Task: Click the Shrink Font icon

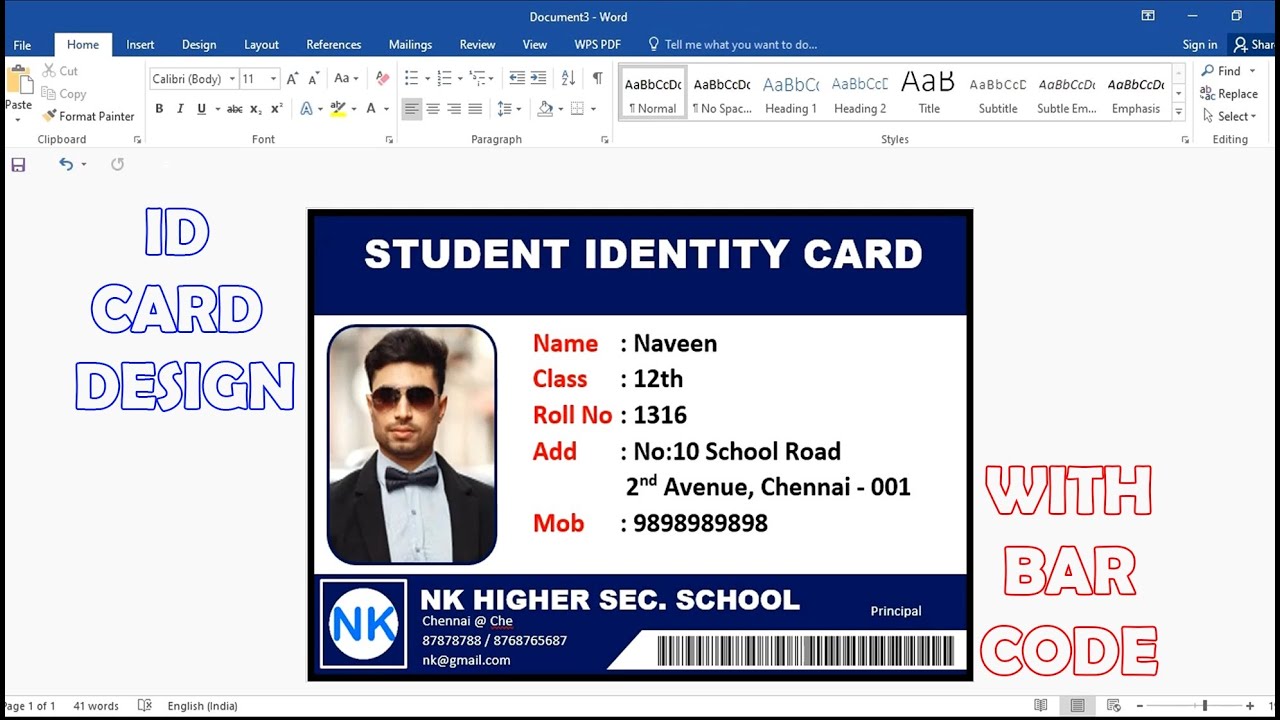Action: [x=313, y=78]
